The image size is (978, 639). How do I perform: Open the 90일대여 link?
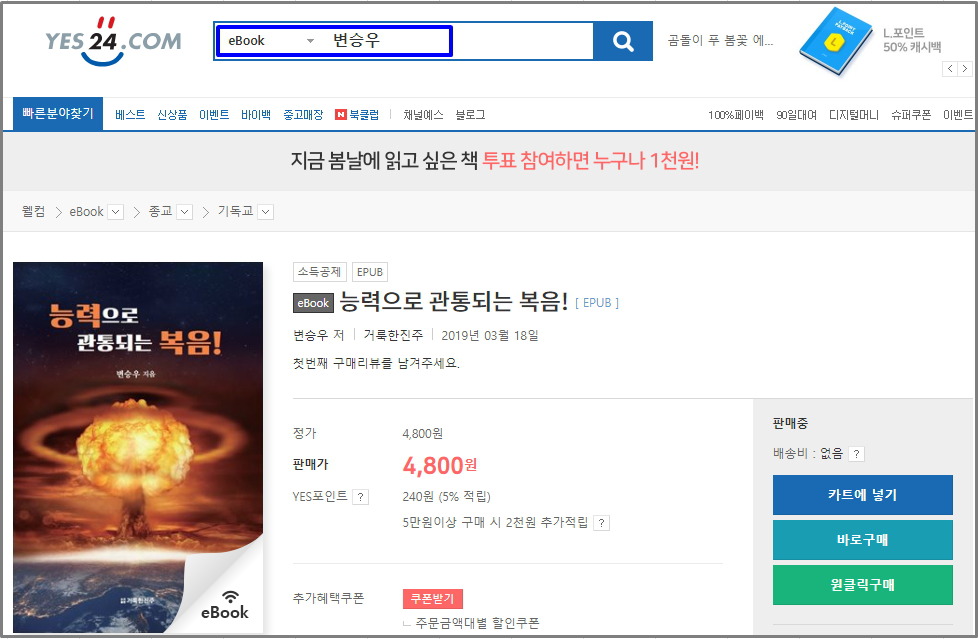tap(796, 115)
